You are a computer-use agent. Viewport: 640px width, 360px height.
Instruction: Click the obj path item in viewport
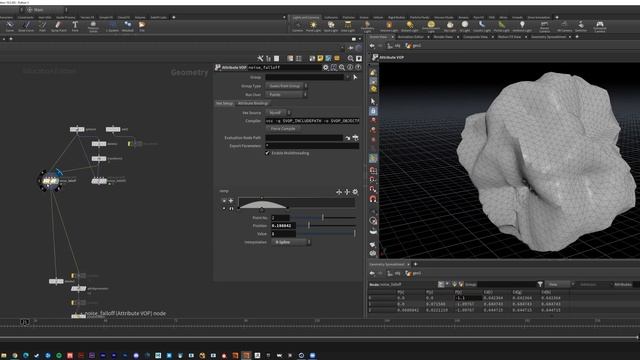pos(394,46)
